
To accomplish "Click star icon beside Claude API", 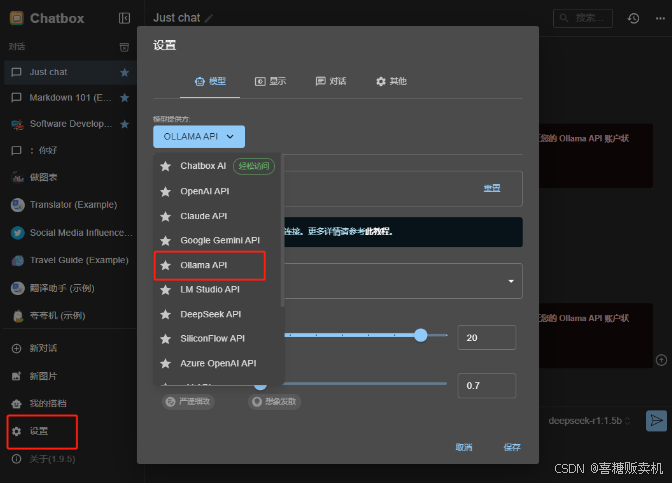I will (x=165, y=216).
